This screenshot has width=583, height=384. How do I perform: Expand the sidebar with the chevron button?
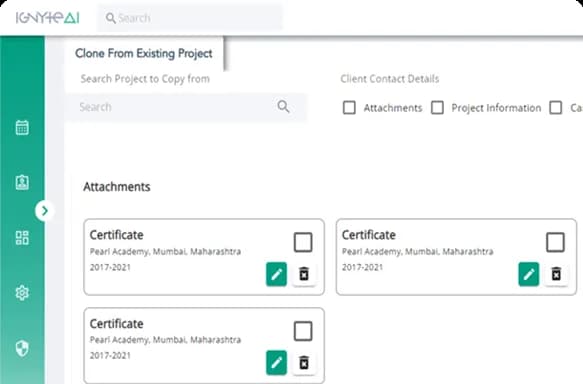coord(45,211)
